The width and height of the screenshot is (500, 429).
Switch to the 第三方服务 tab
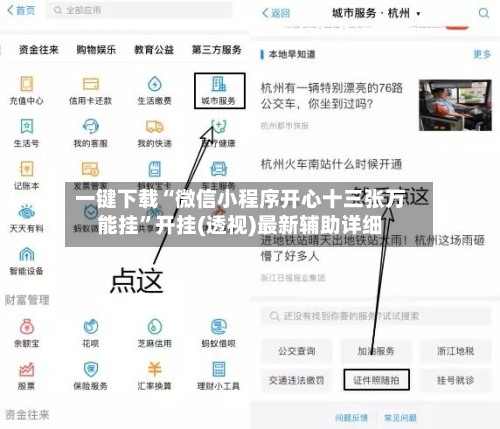[217, 50]
